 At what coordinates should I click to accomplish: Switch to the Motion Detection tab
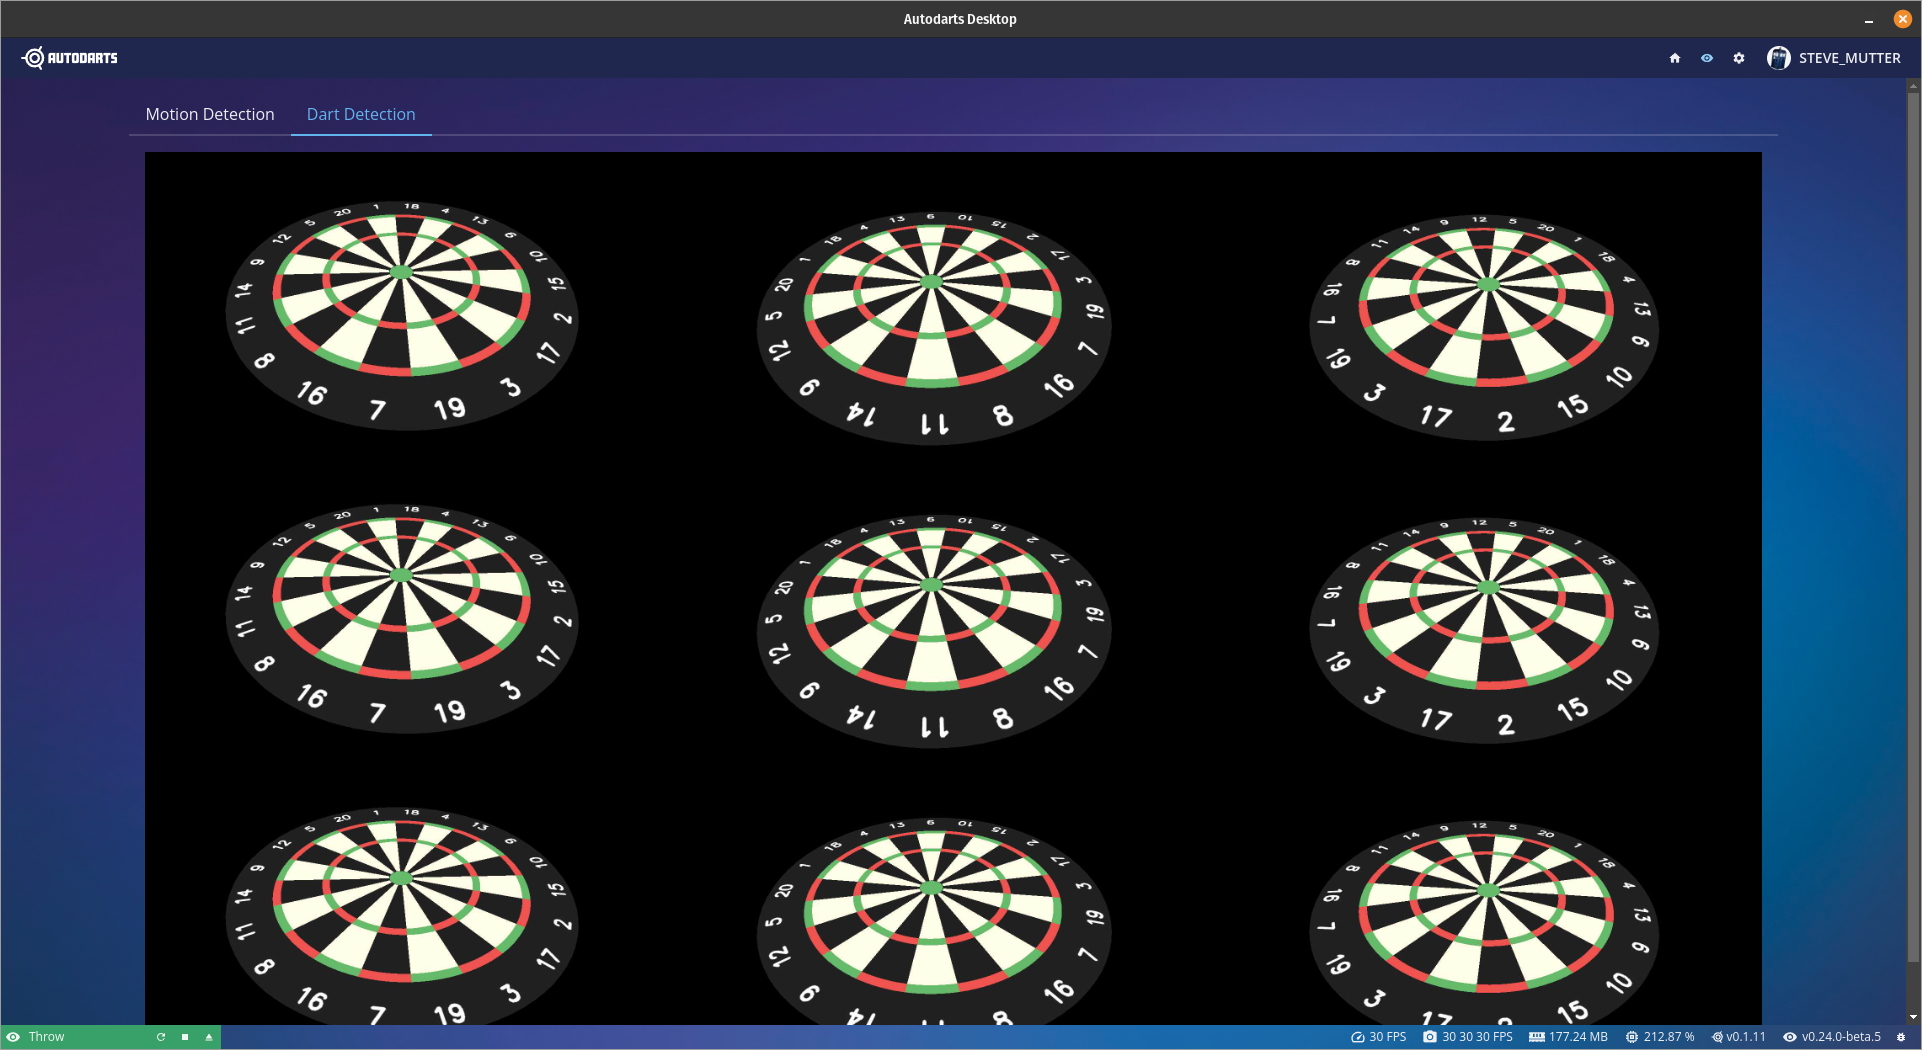209,114
